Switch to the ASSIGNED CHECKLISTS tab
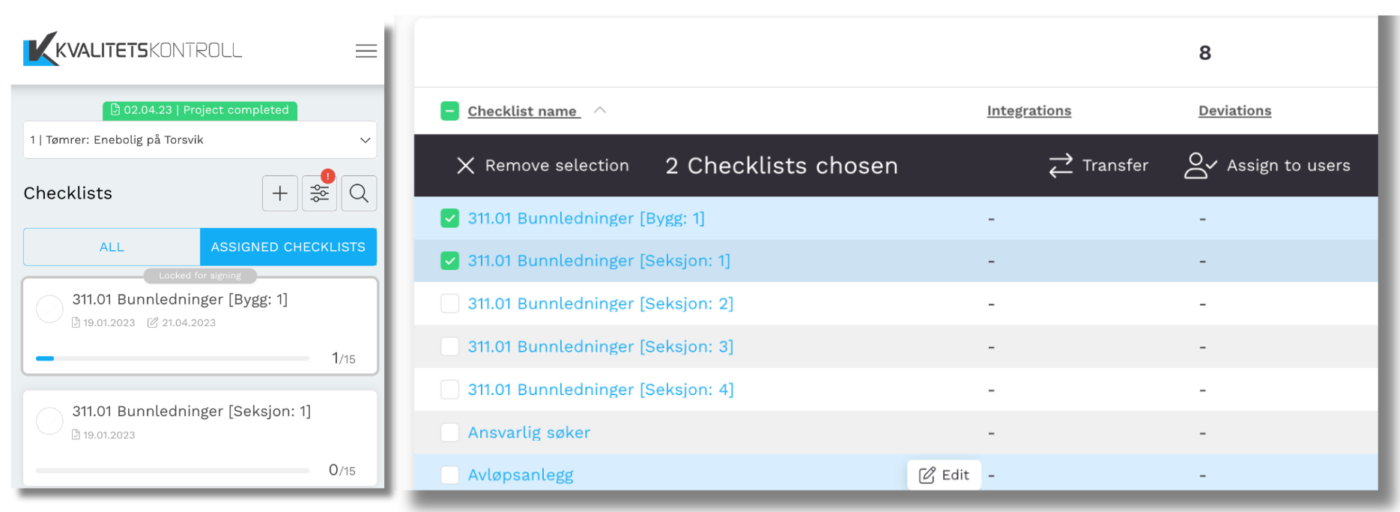 pos(288,247)
